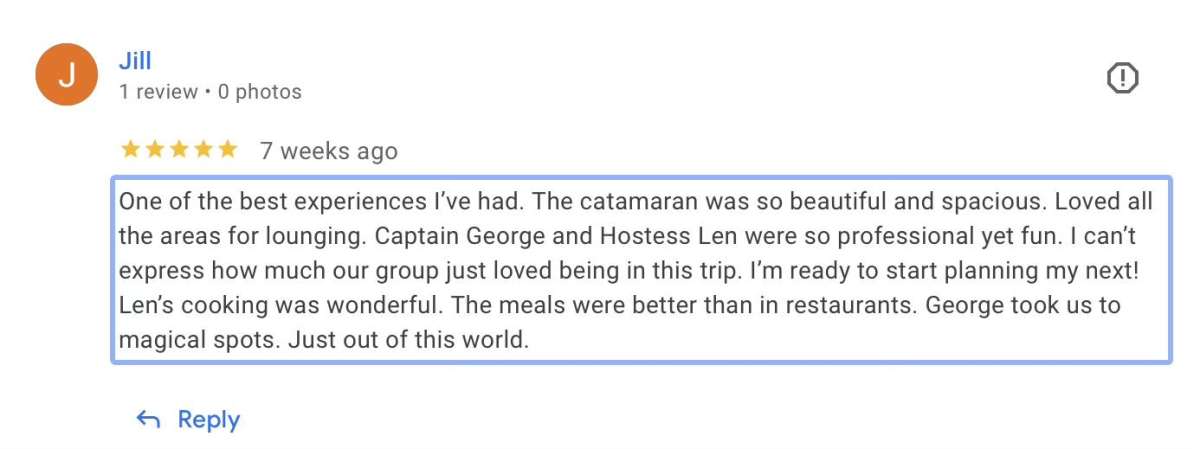
Task: Click the second yellow rating star
Action: tap(154, 150)
